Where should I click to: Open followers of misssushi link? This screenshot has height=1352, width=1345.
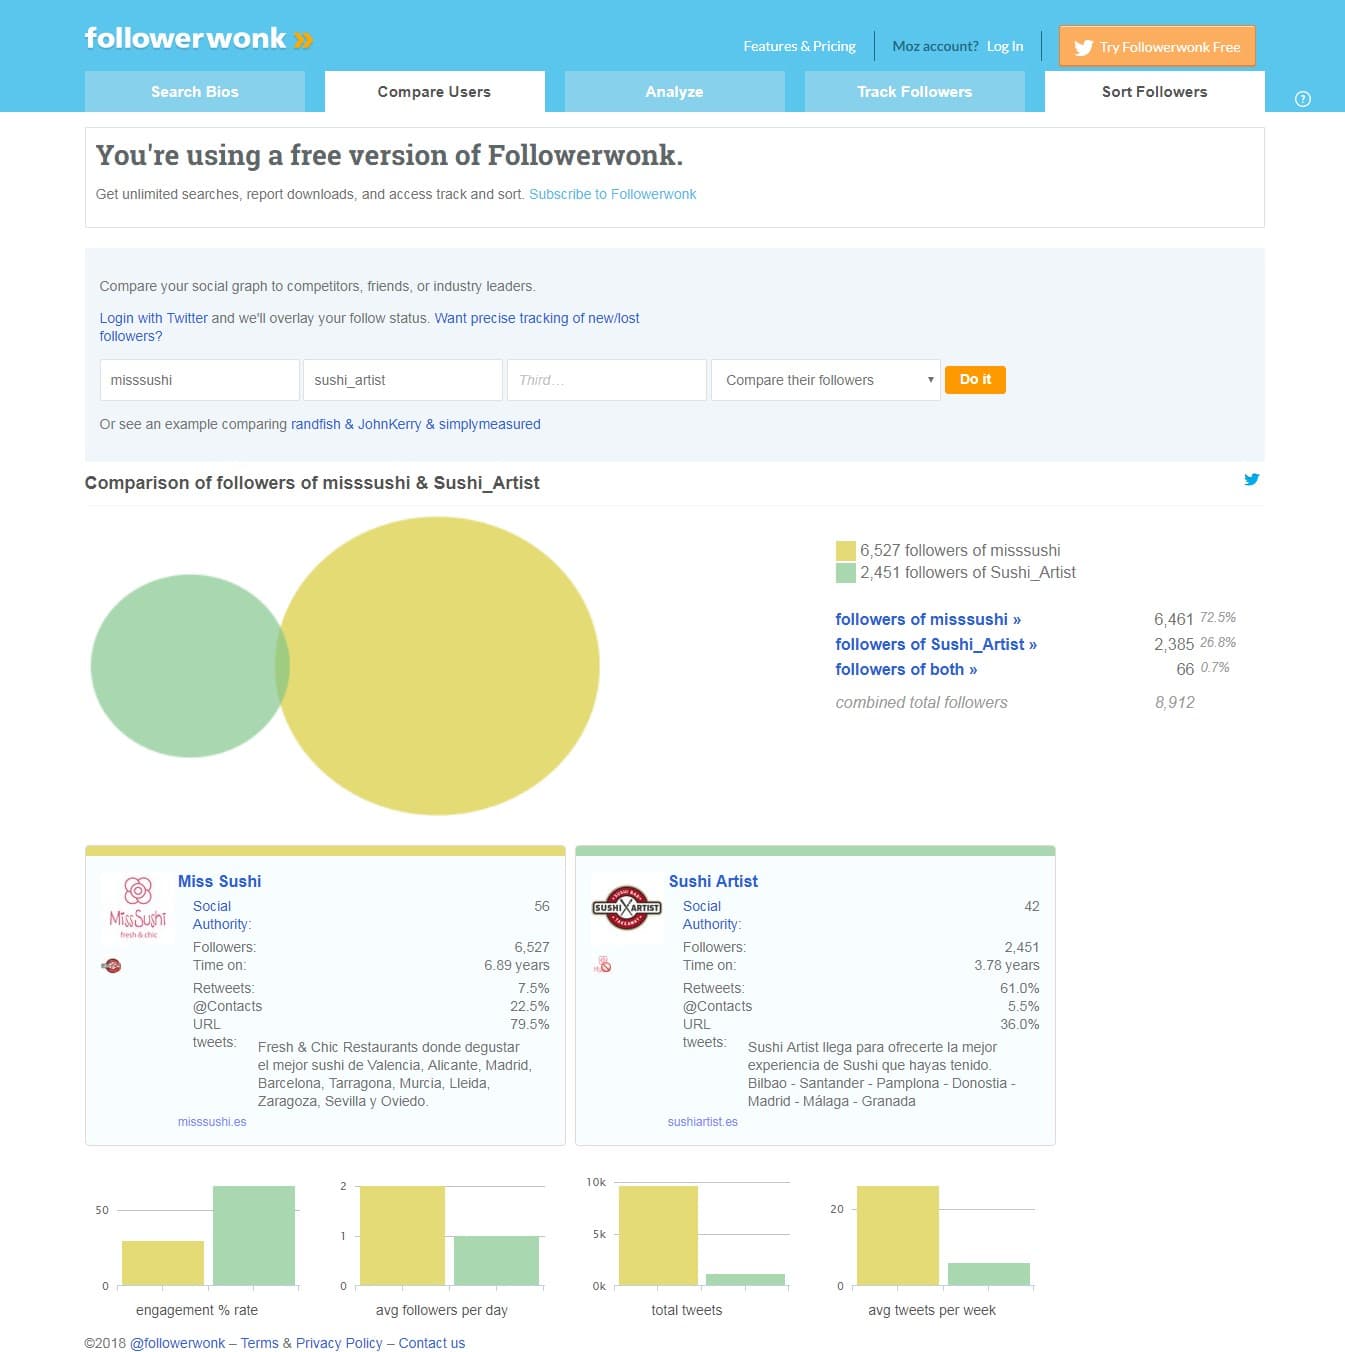(x=928, y=619)
